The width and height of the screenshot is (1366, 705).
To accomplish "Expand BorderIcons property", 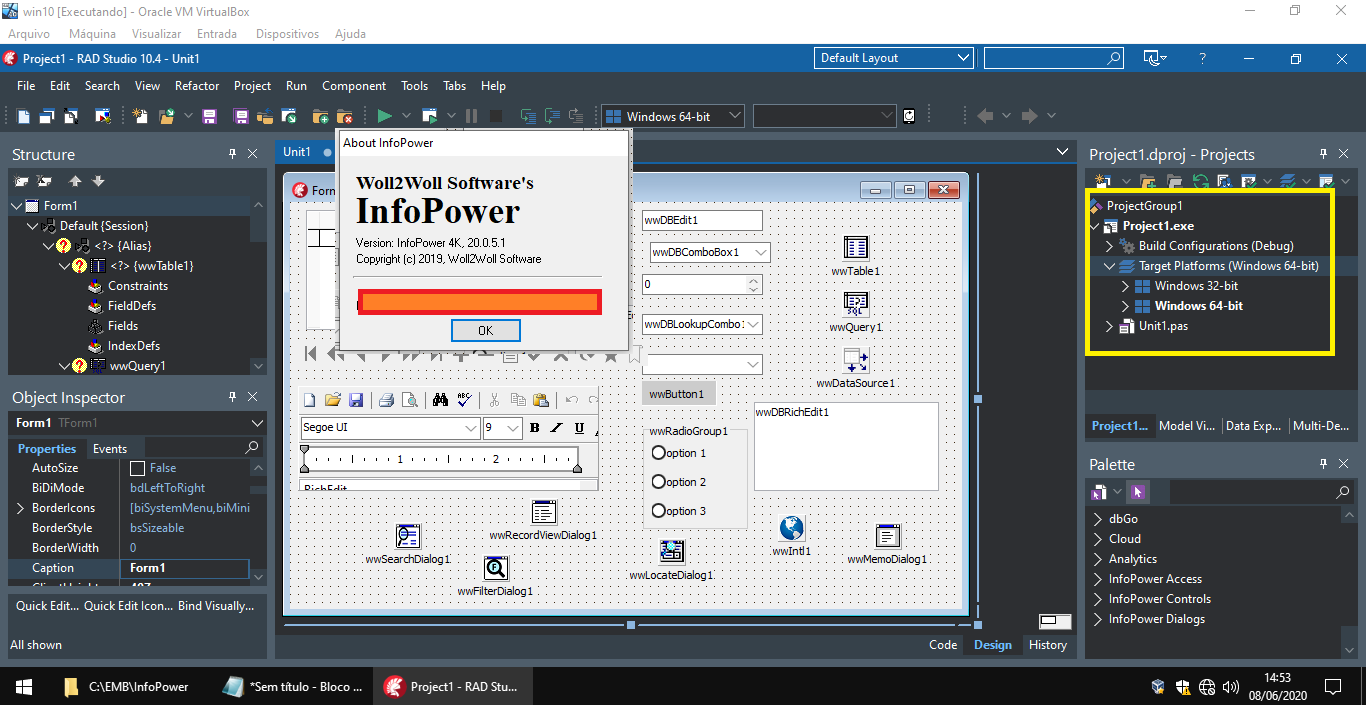I will click(20, 508).
